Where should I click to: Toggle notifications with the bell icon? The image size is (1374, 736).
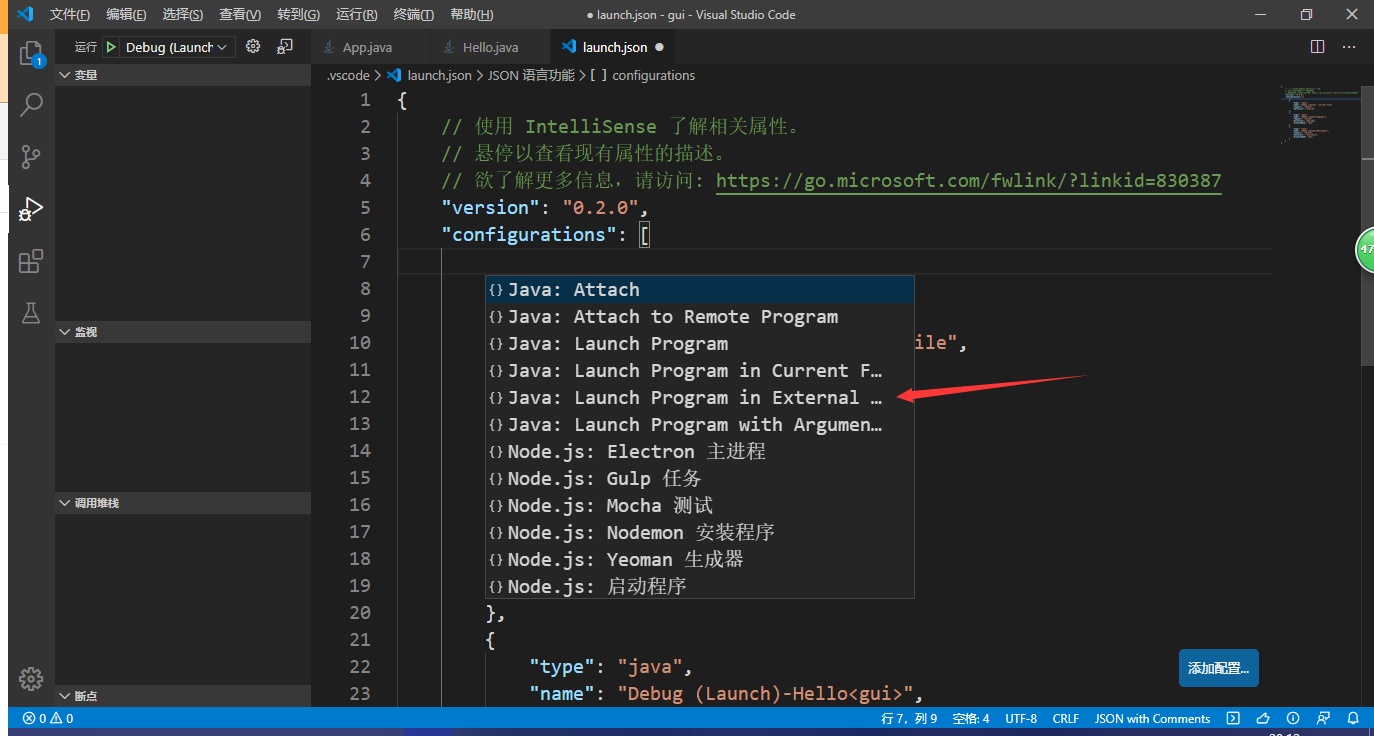point(1354,718)
